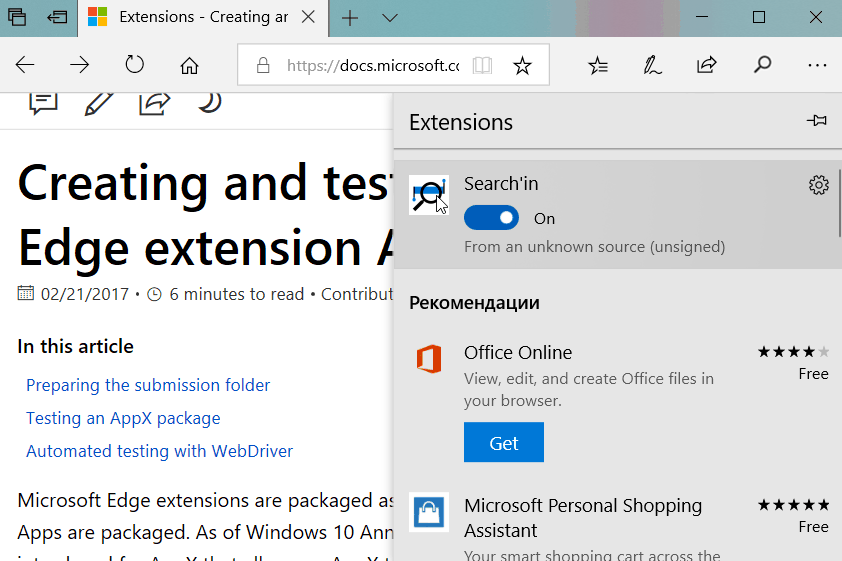Pin the Extensions pane
Viewport: 842px width, 561px height.
tap(817, 121)
